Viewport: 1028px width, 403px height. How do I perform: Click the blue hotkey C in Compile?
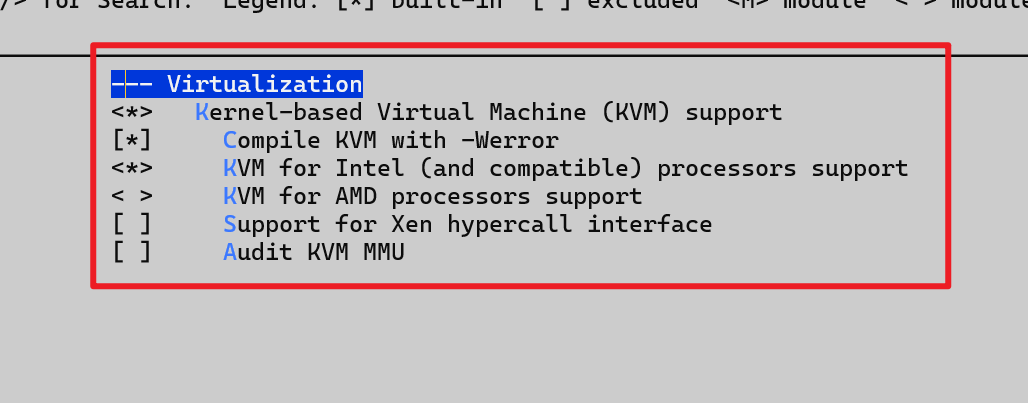click(230, 140)
